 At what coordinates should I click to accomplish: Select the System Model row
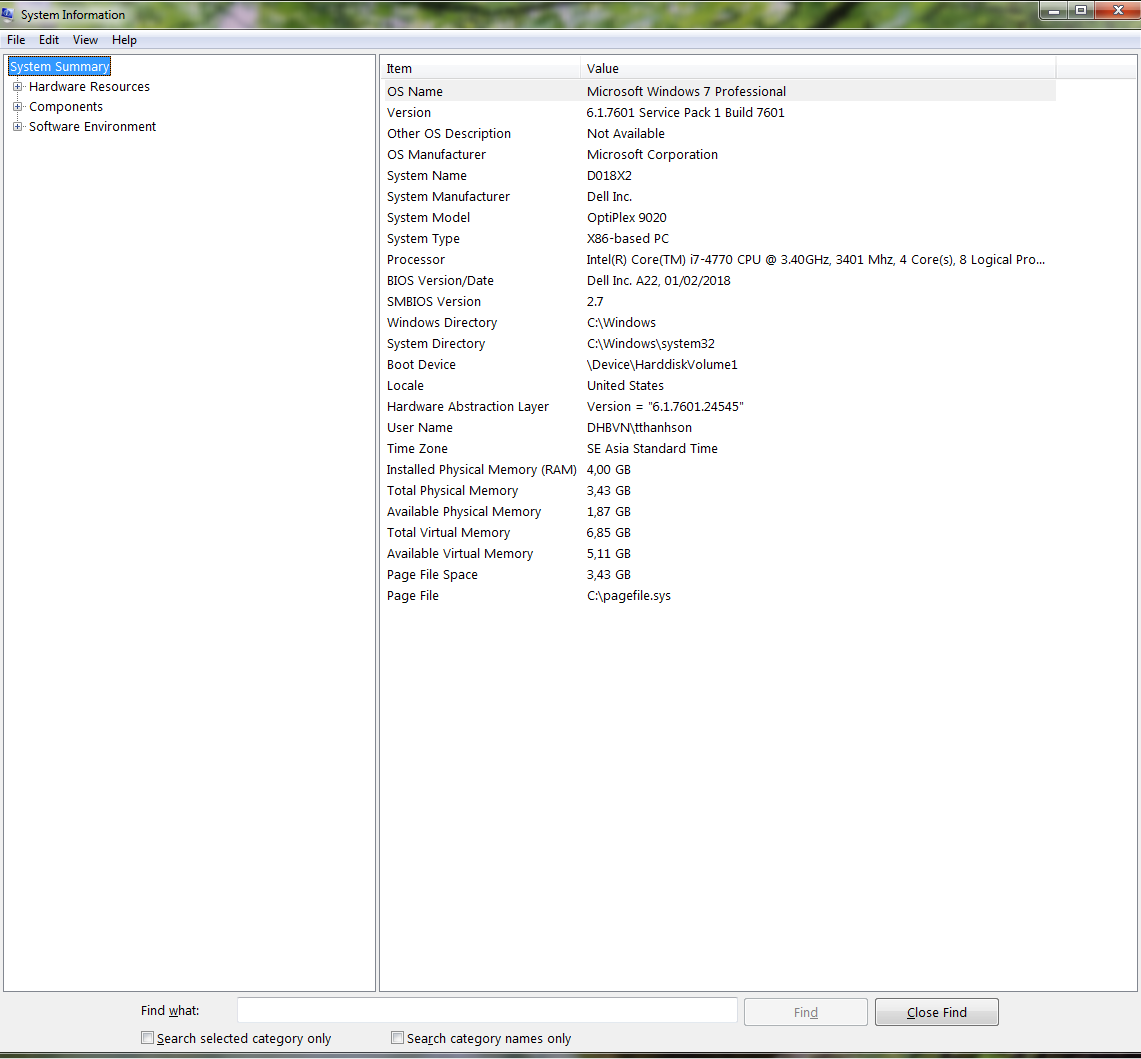pos(719,218)
